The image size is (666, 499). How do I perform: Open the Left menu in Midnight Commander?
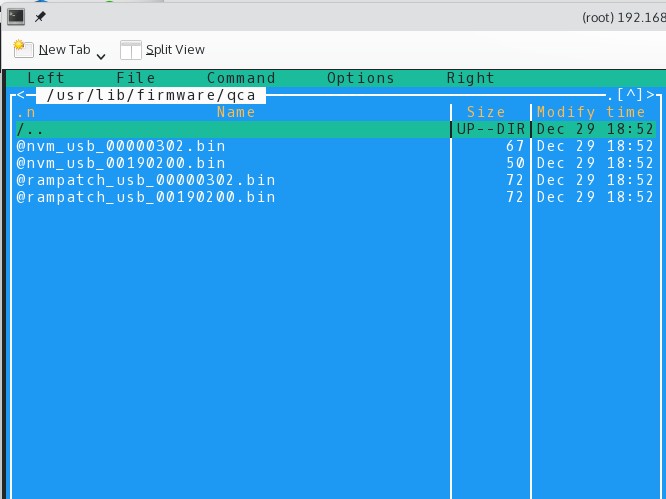tap(46, 78)
